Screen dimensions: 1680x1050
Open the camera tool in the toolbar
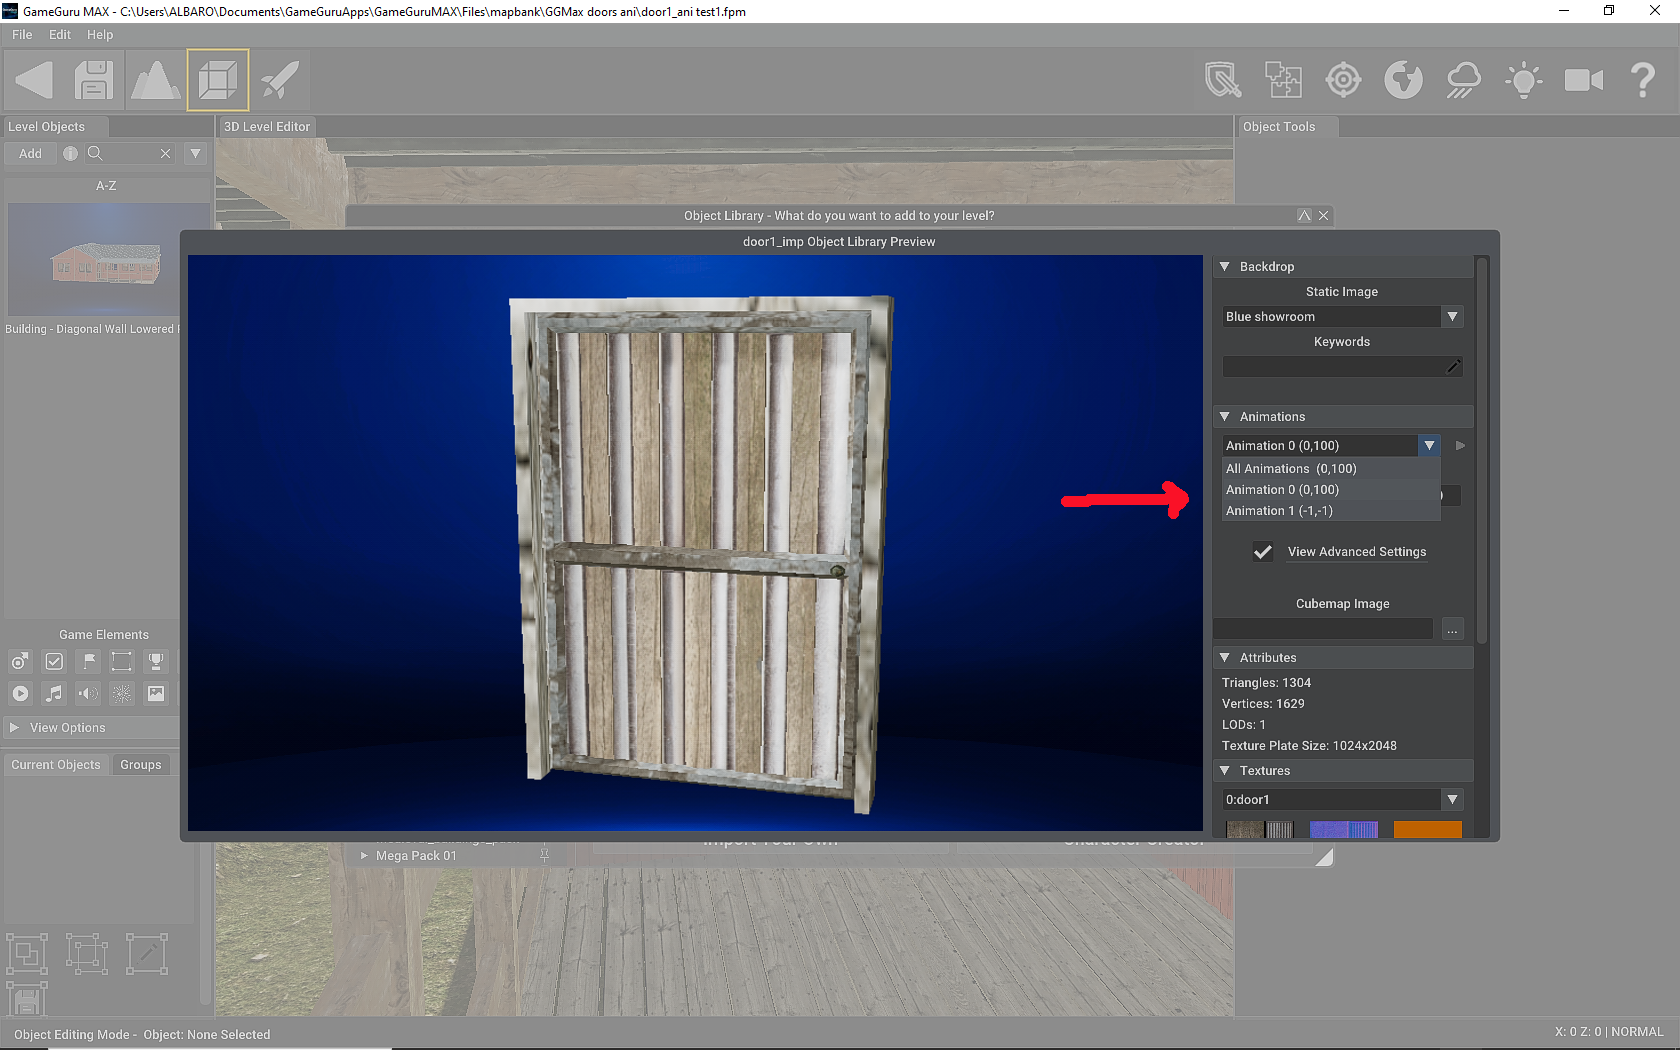click(1583, 80)
